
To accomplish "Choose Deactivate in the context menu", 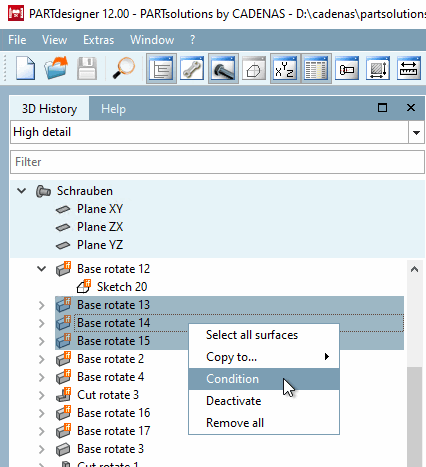I will [264, 401].
